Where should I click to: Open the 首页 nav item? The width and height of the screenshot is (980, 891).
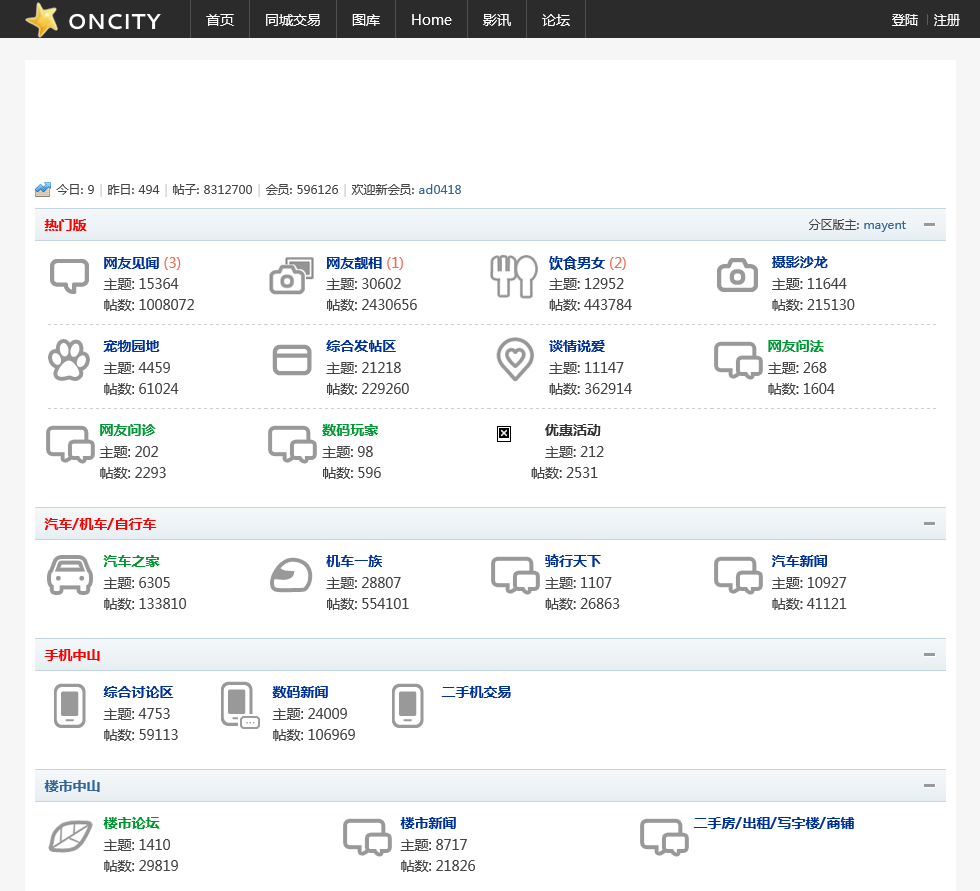[x=220, y=20]
